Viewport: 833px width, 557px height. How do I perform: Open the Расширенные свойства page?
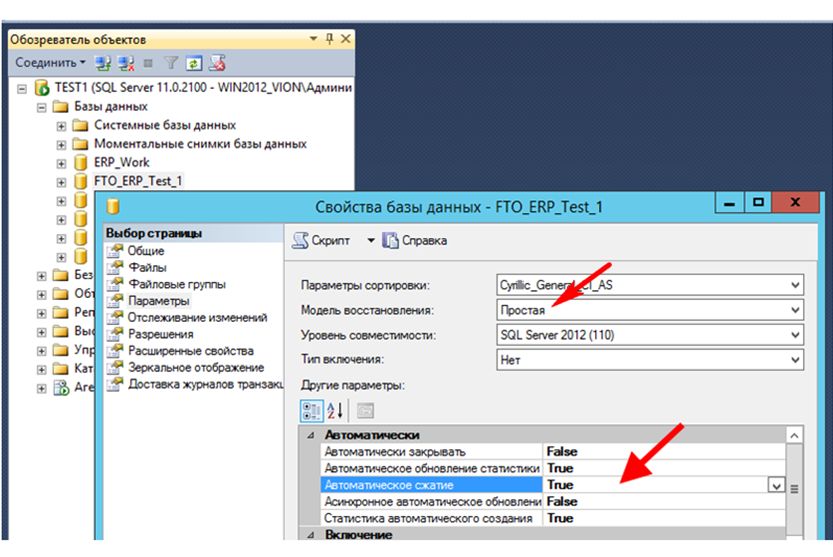(x=191, y=351)
